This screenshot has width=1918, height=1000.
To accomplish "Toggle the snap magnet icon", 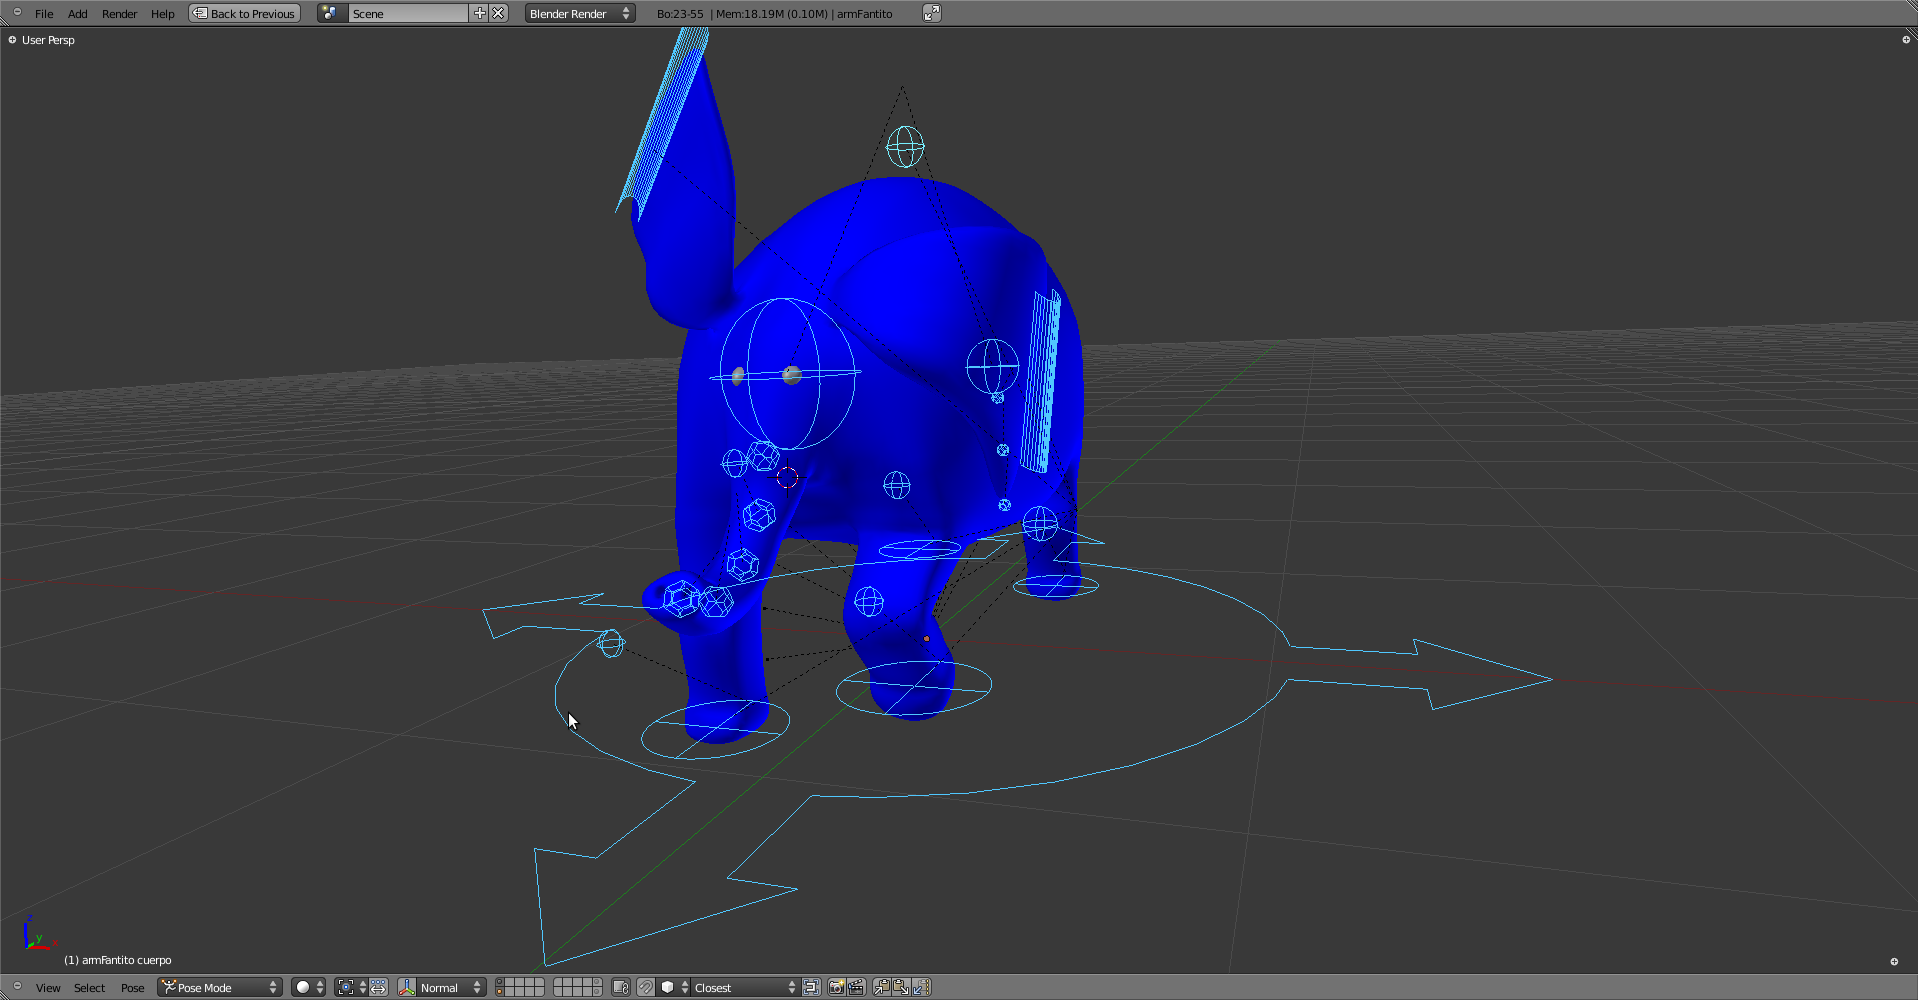I will coord(646,988).
